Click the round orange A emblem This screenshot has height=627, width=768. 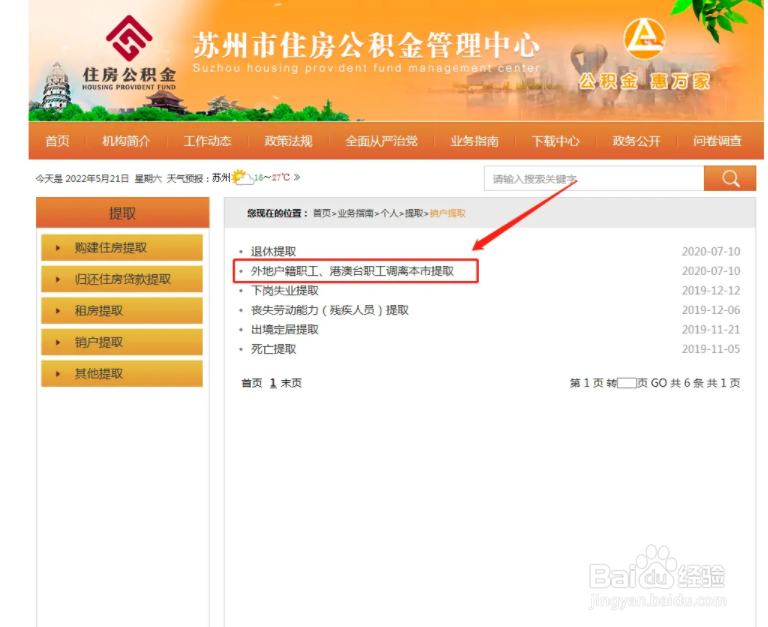click(x=645, y=38)
